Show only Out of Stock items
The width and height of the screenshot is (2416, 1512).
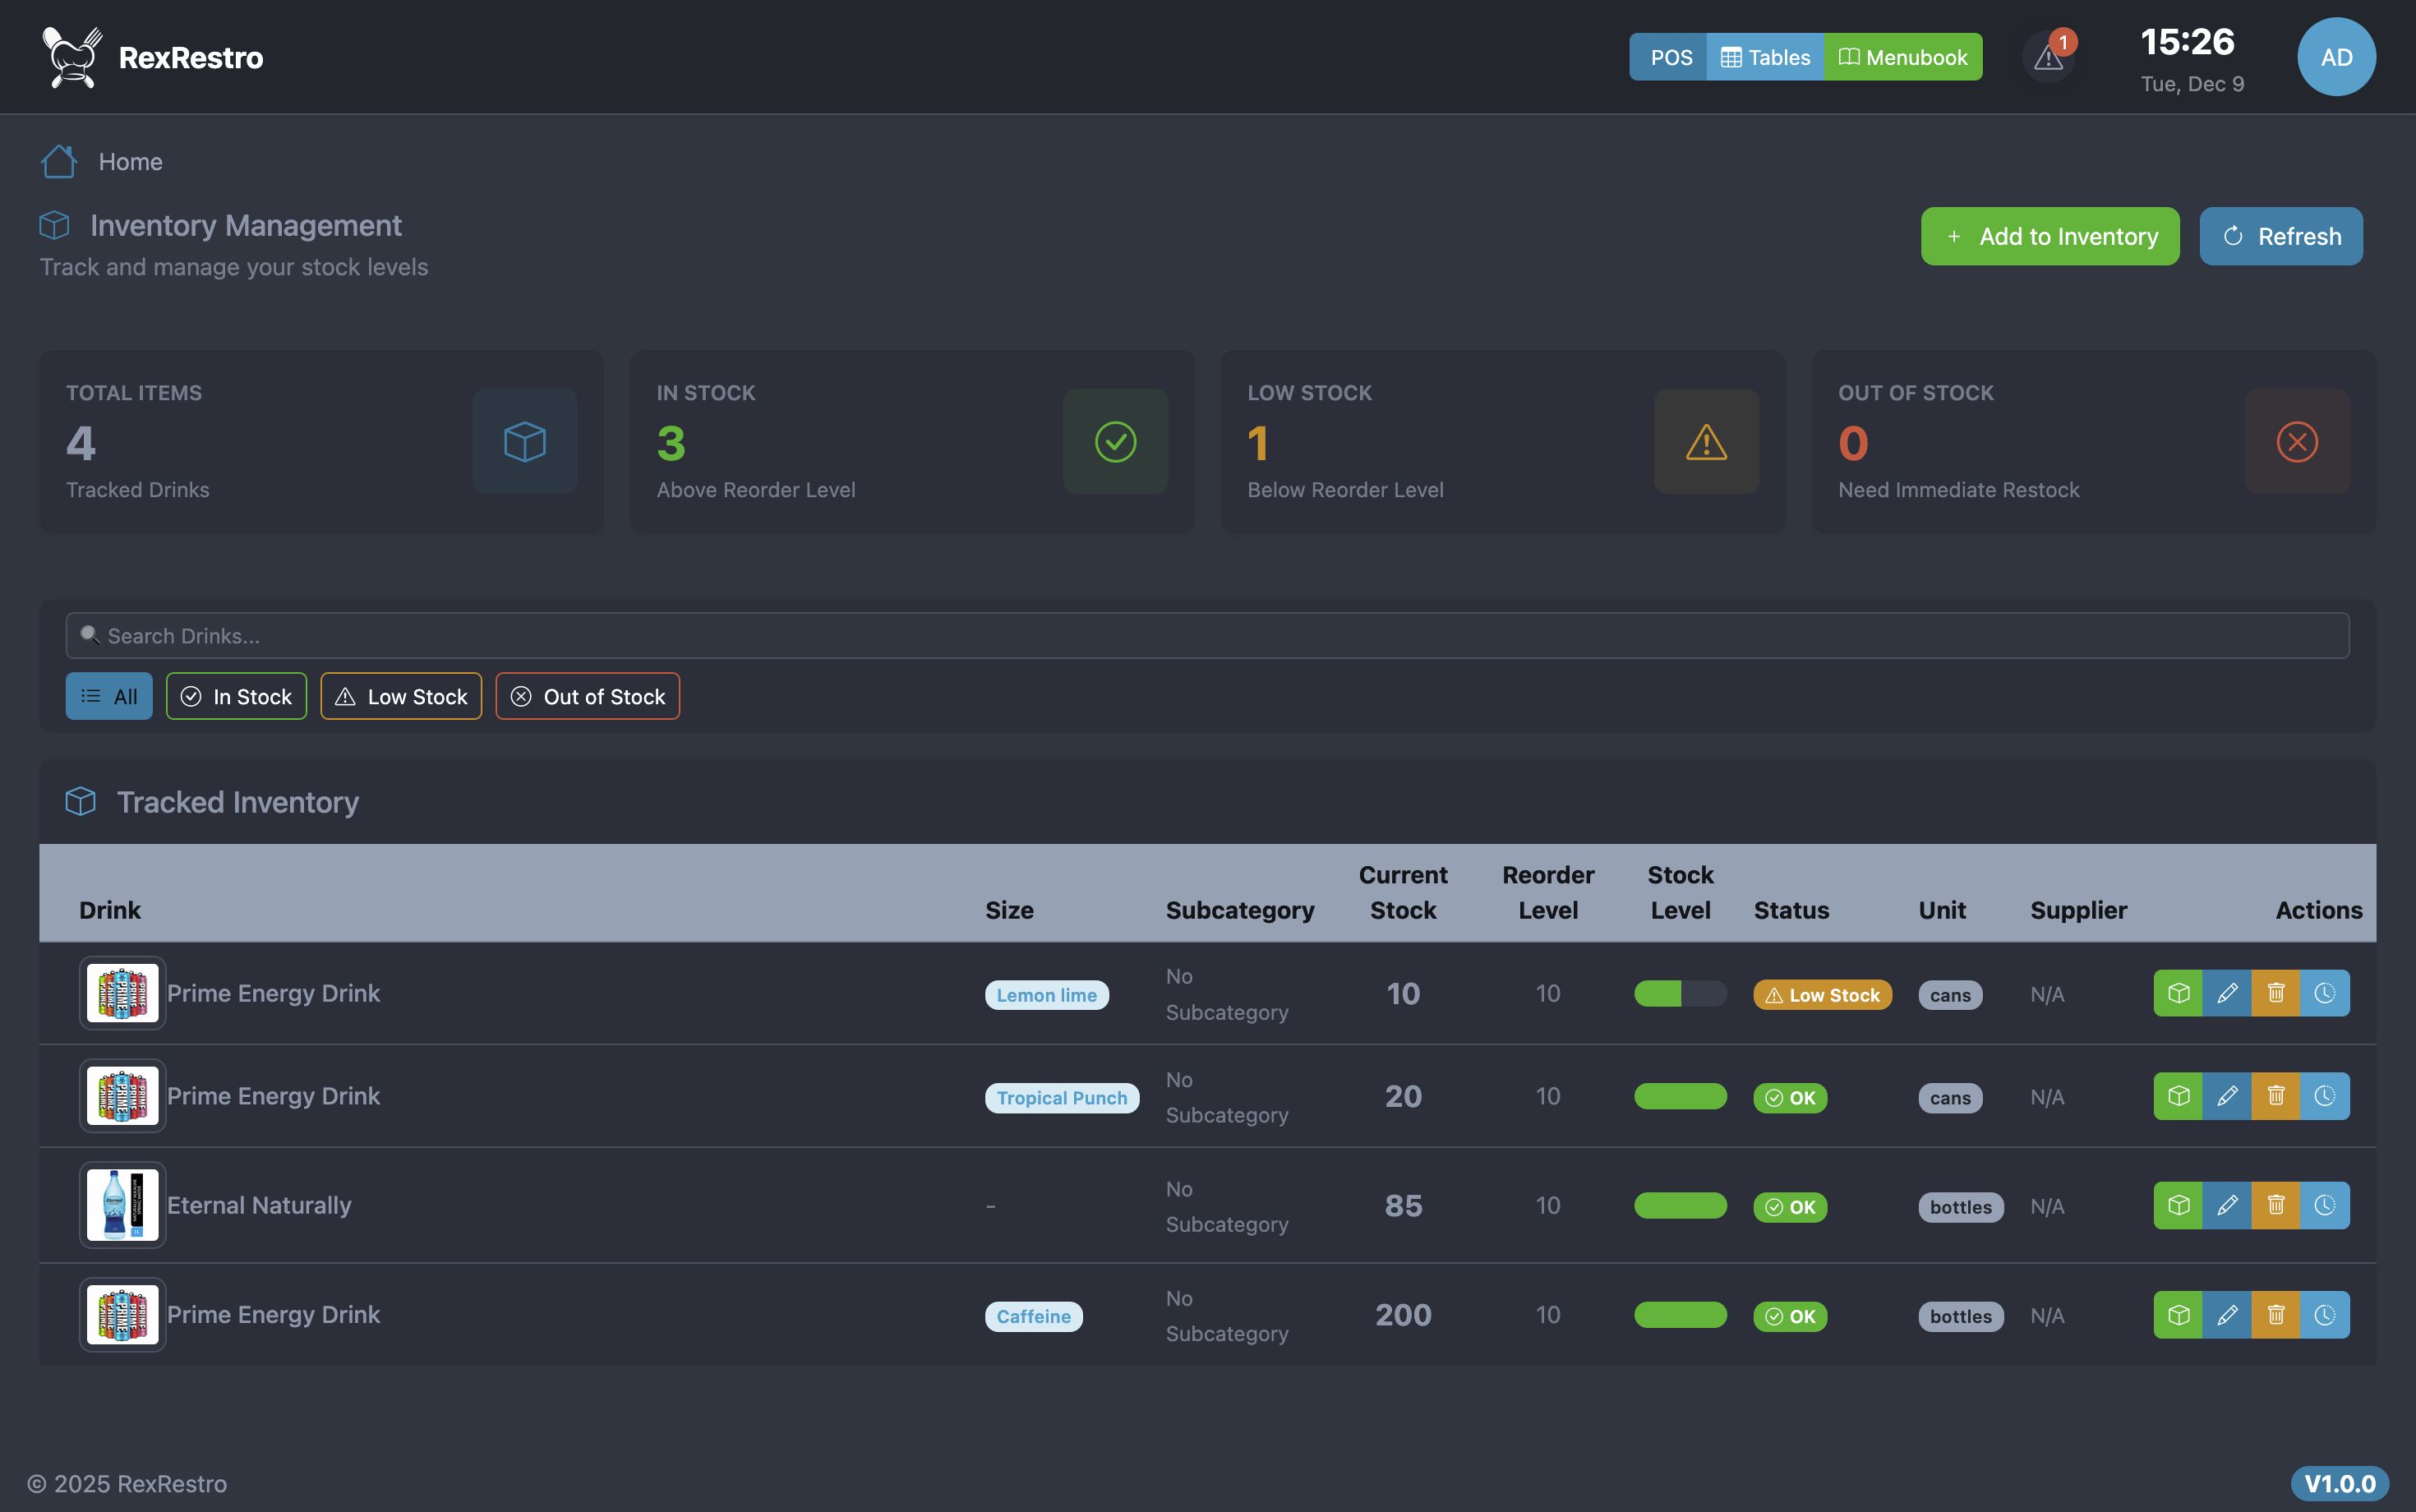588,696
